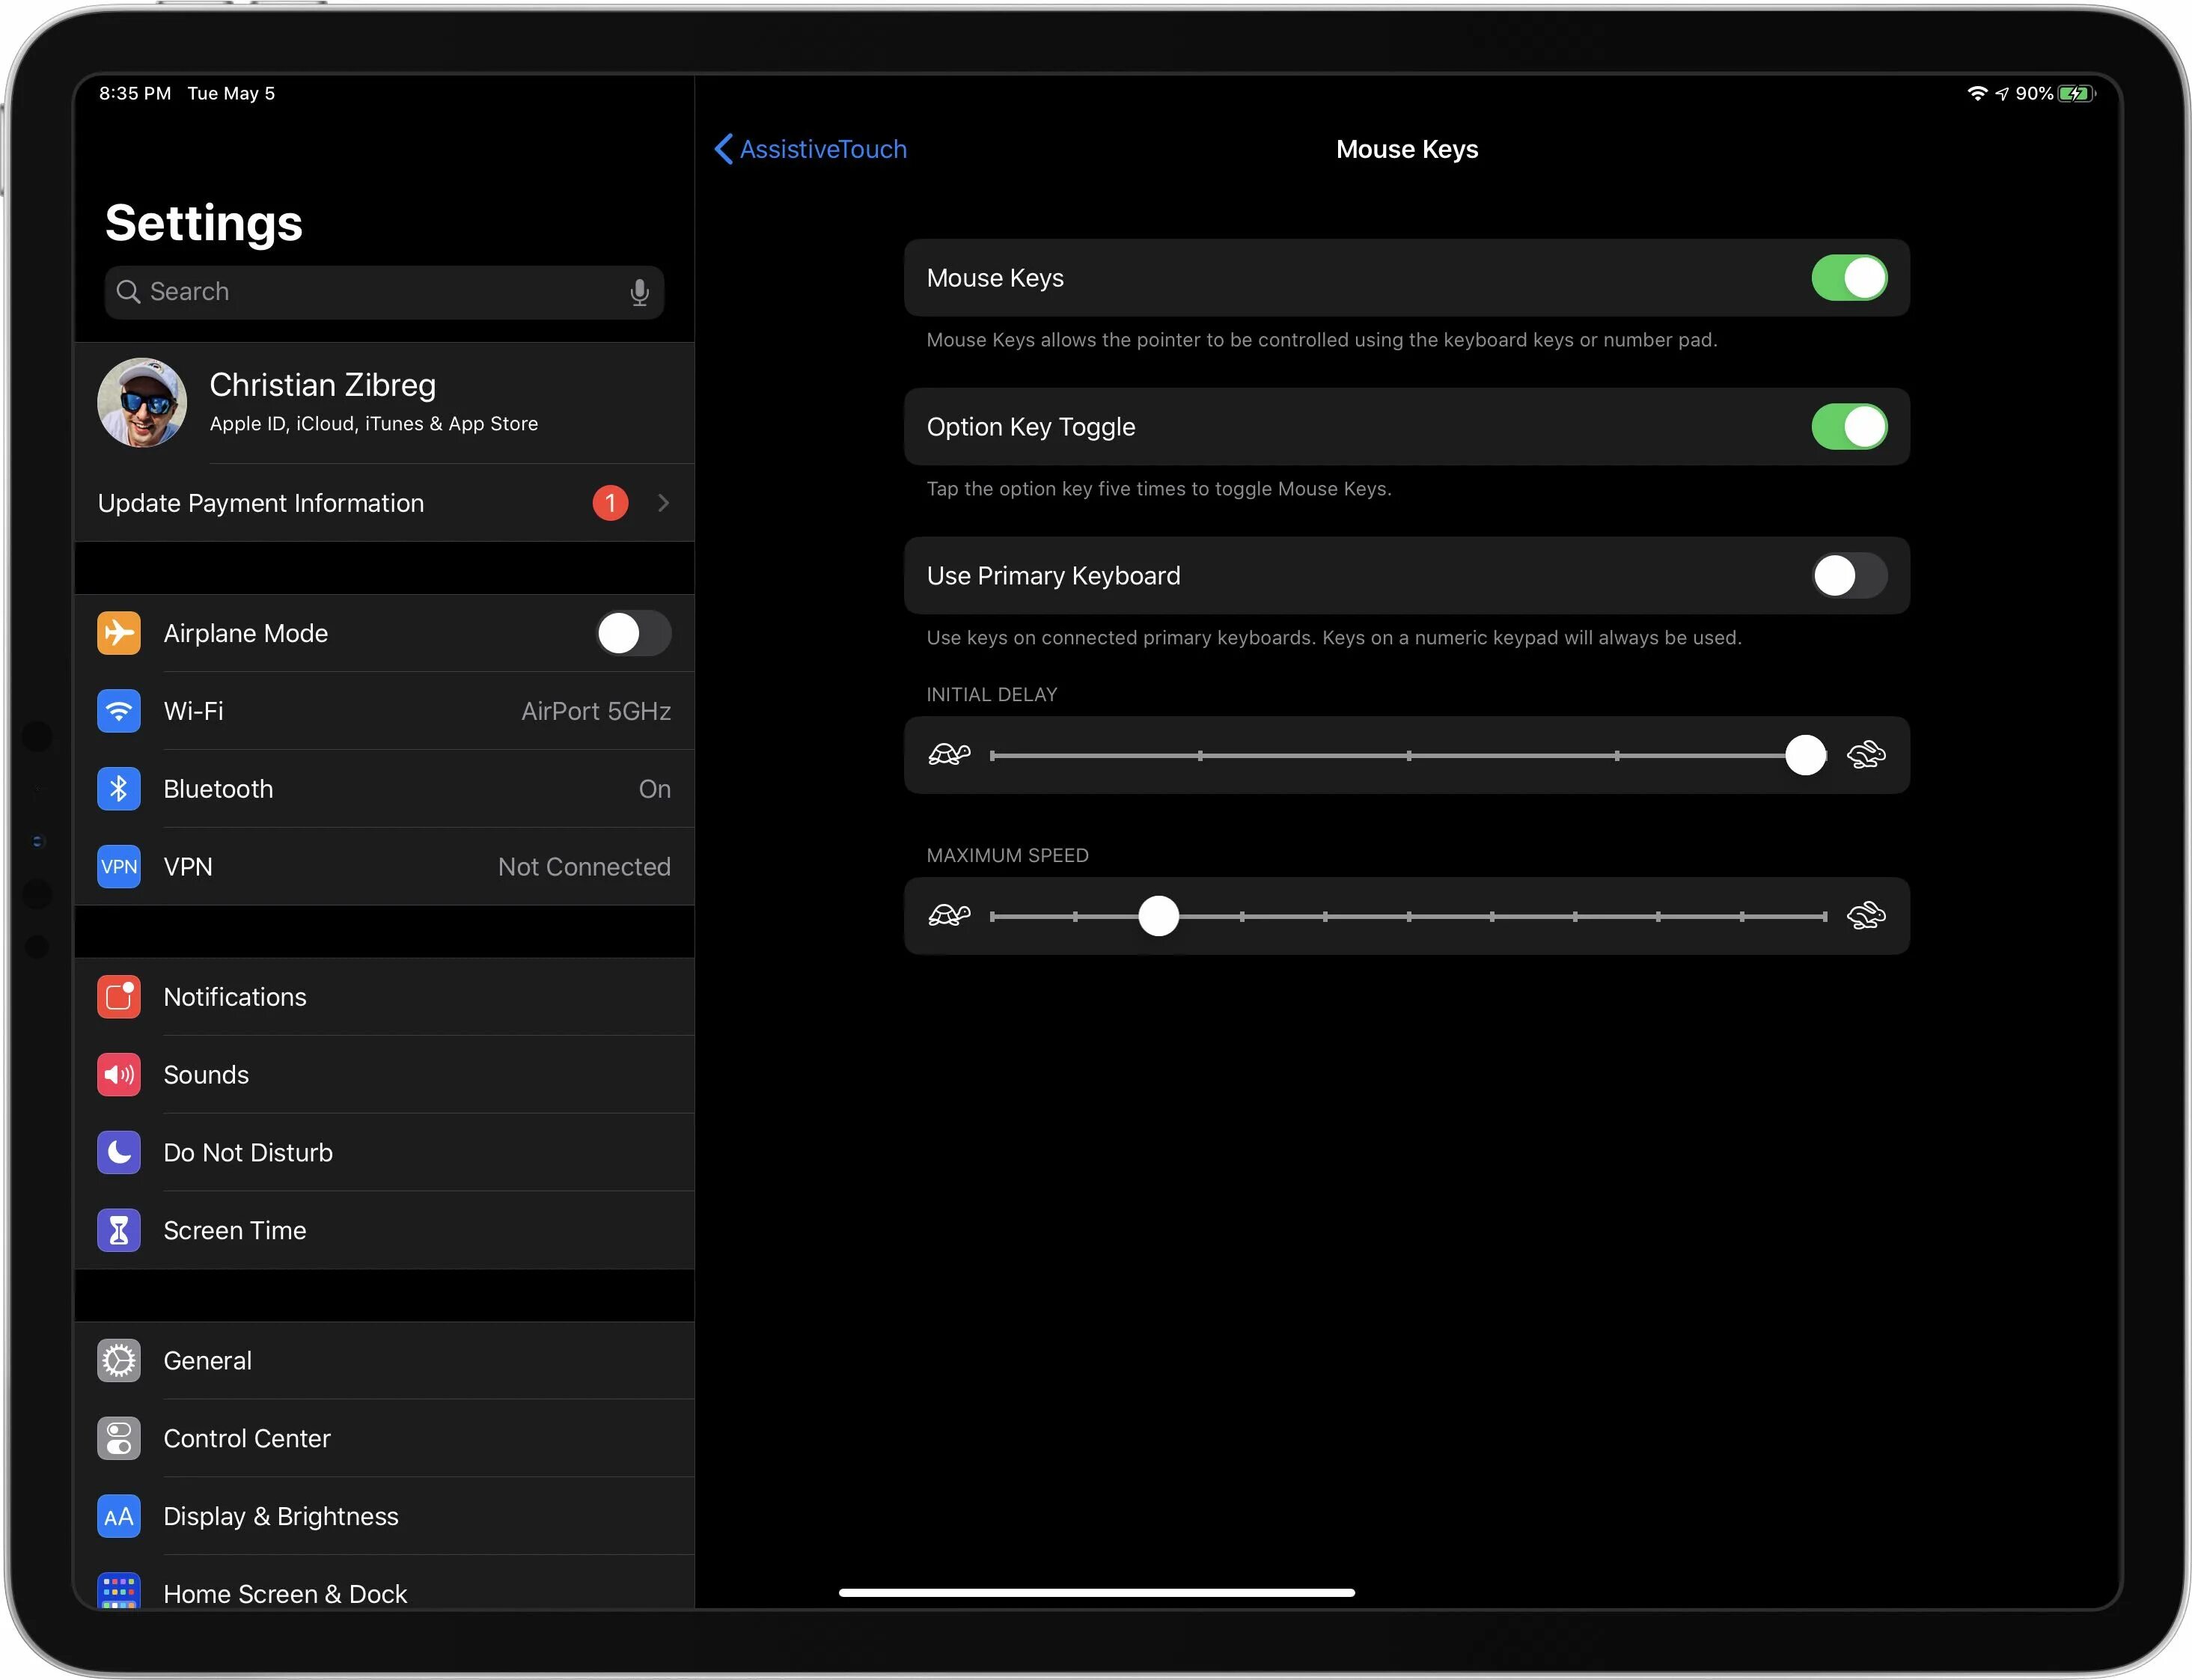Tap the Screen Time hourglass icon

tap(118, 1230)
